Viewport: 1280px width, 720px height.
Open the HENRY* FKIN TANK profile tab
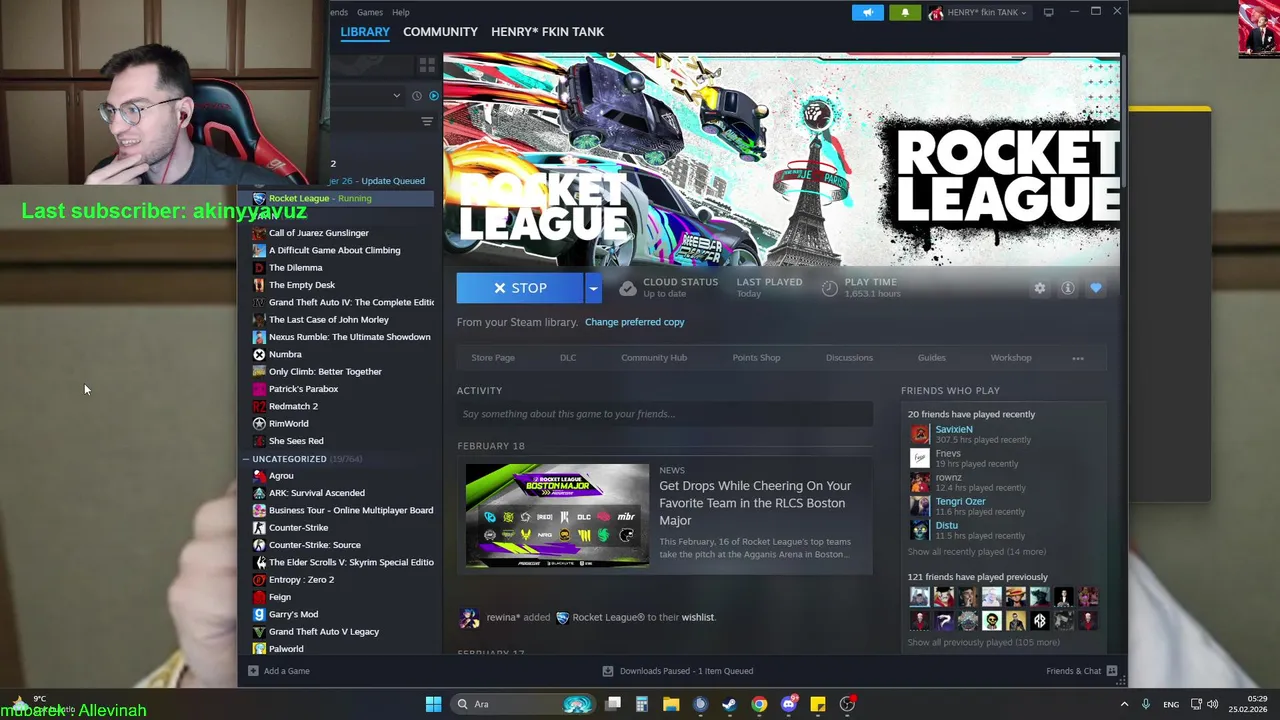click(x=547, y=32)
